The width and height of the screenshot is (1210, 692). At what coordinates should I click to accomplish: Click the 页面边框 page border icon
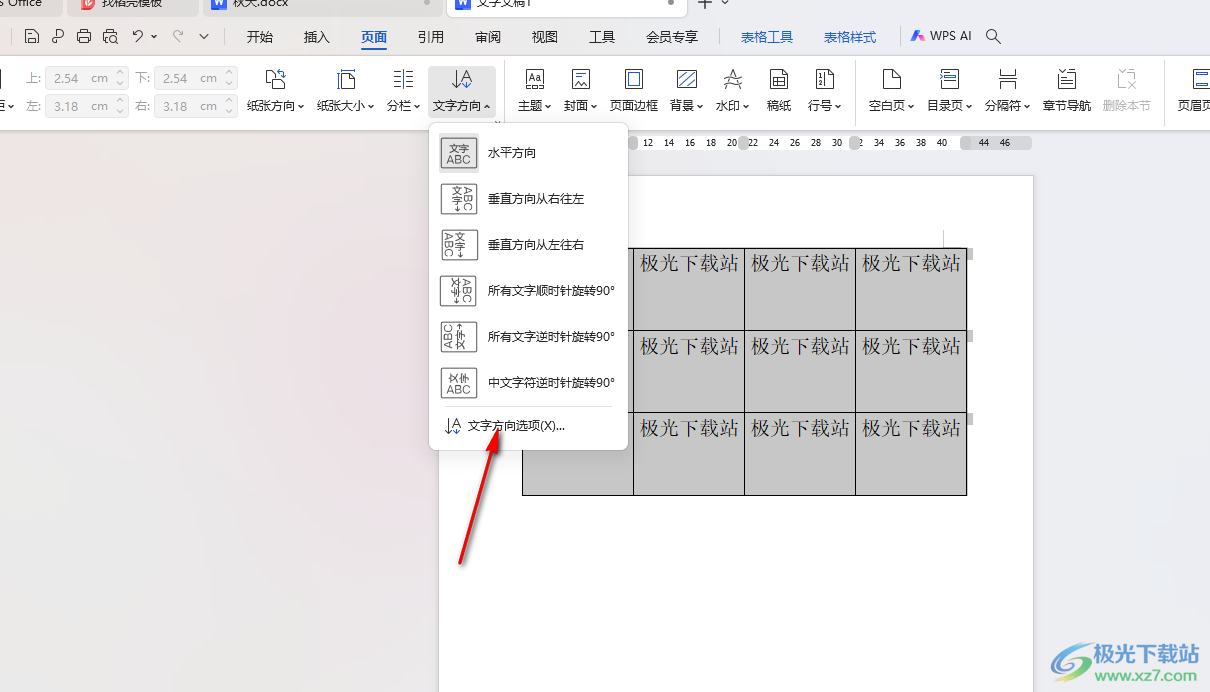coord(634,90)
